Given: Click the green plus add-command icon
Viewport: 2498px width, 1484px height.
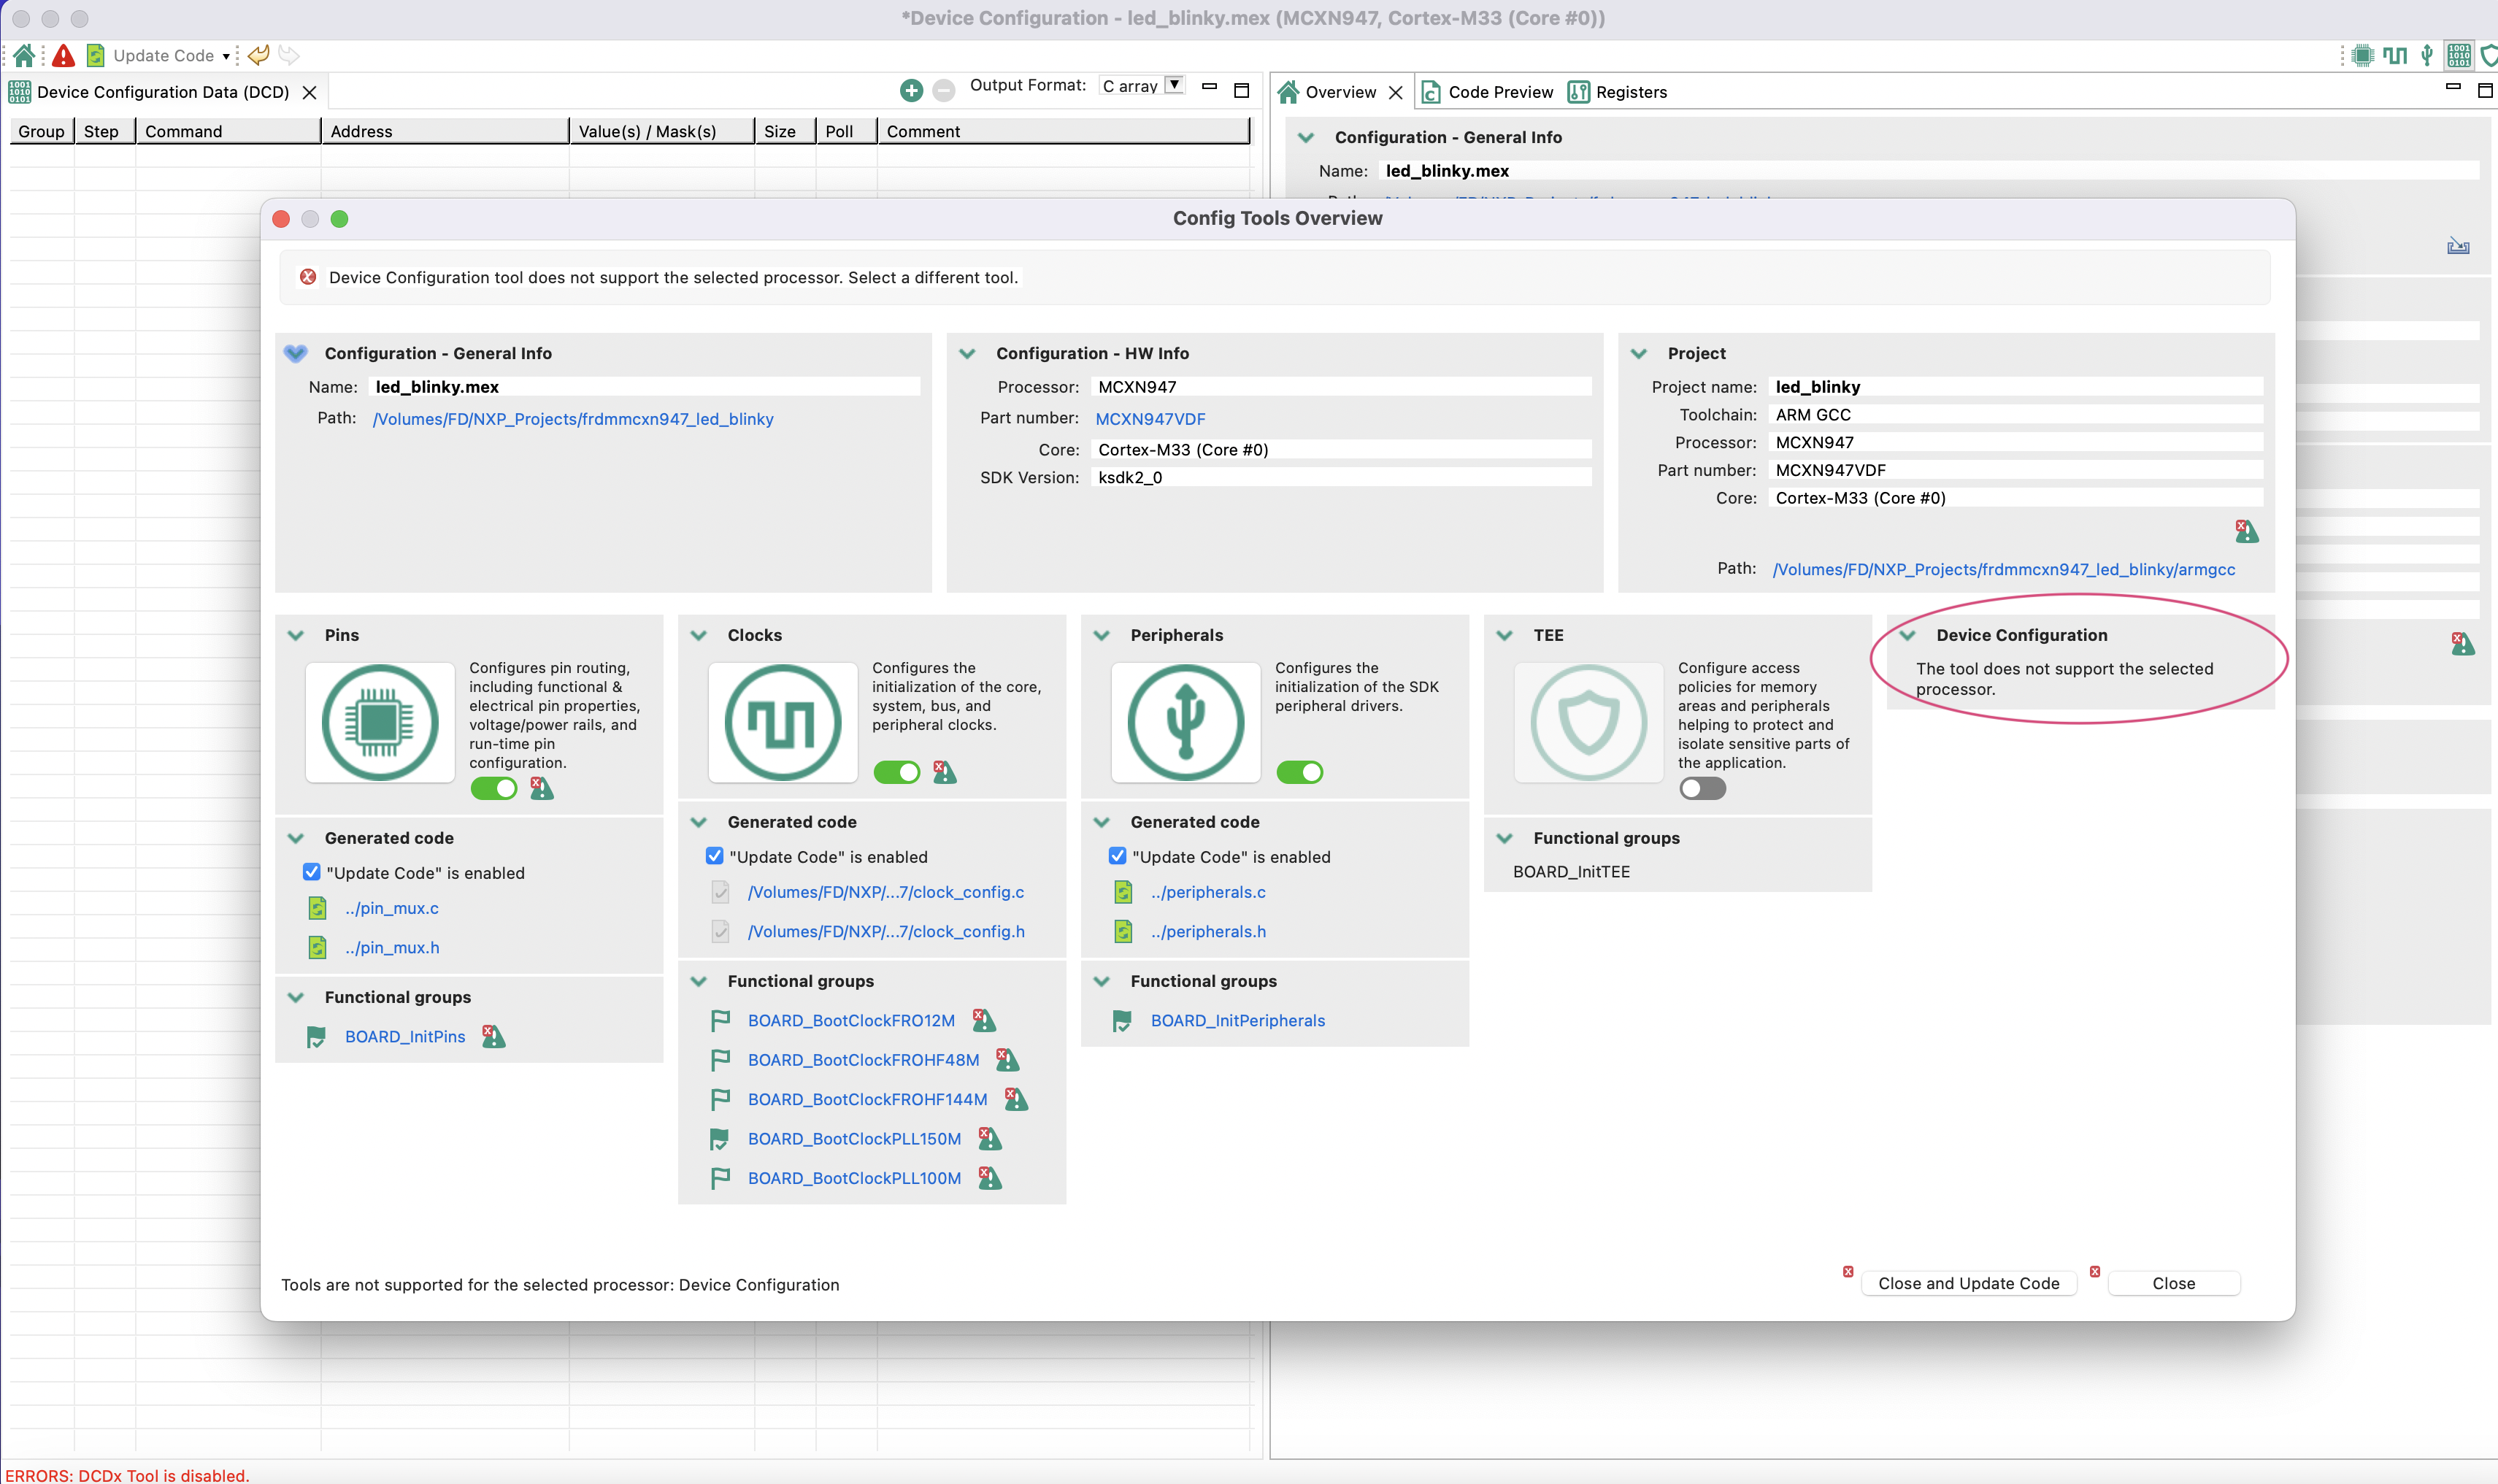Looking at the screenshot, I should coord(910,91).
